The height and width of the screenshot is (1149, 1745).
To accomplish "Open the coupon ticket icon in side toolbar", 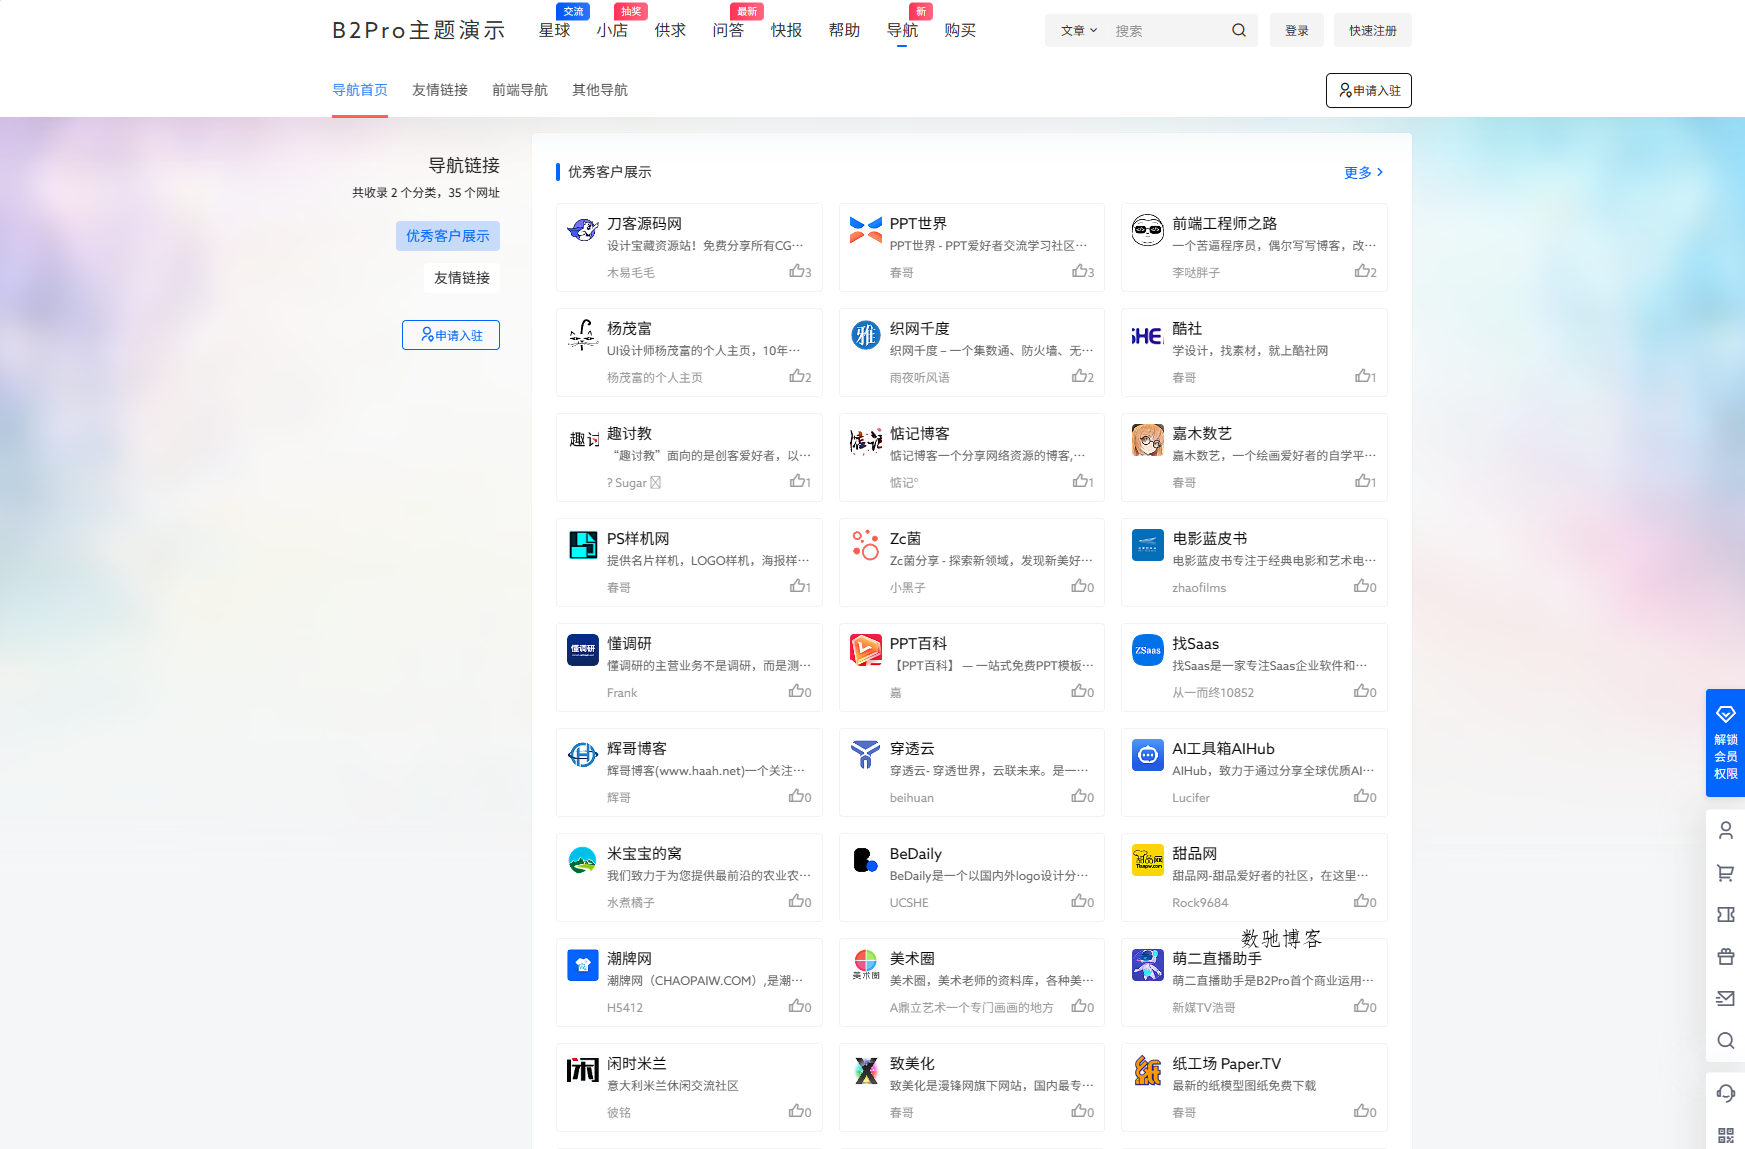I will (x=1726, y=914).
